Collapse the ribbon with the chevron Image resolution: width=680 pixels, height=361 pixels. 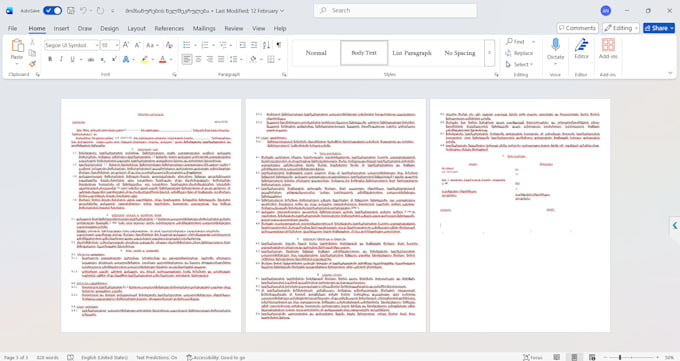(670, 73)
